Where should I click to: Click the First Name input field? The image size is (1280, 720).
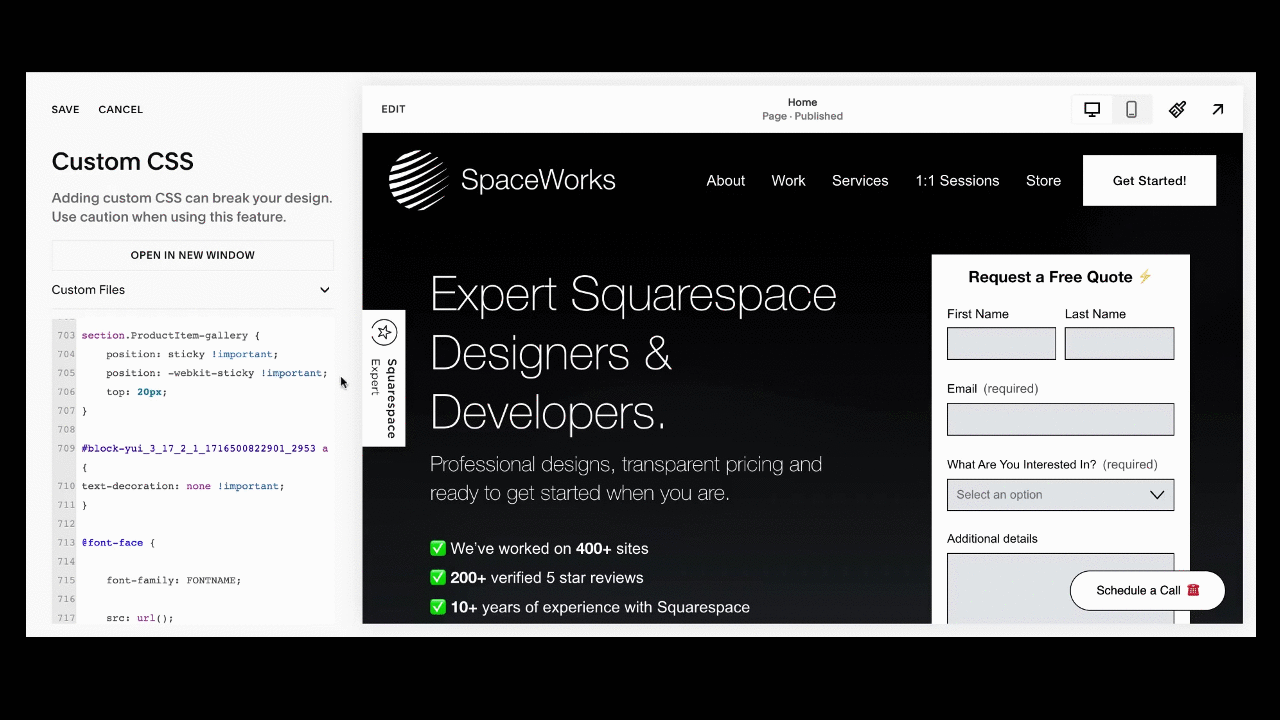[x=1001, y=344]
